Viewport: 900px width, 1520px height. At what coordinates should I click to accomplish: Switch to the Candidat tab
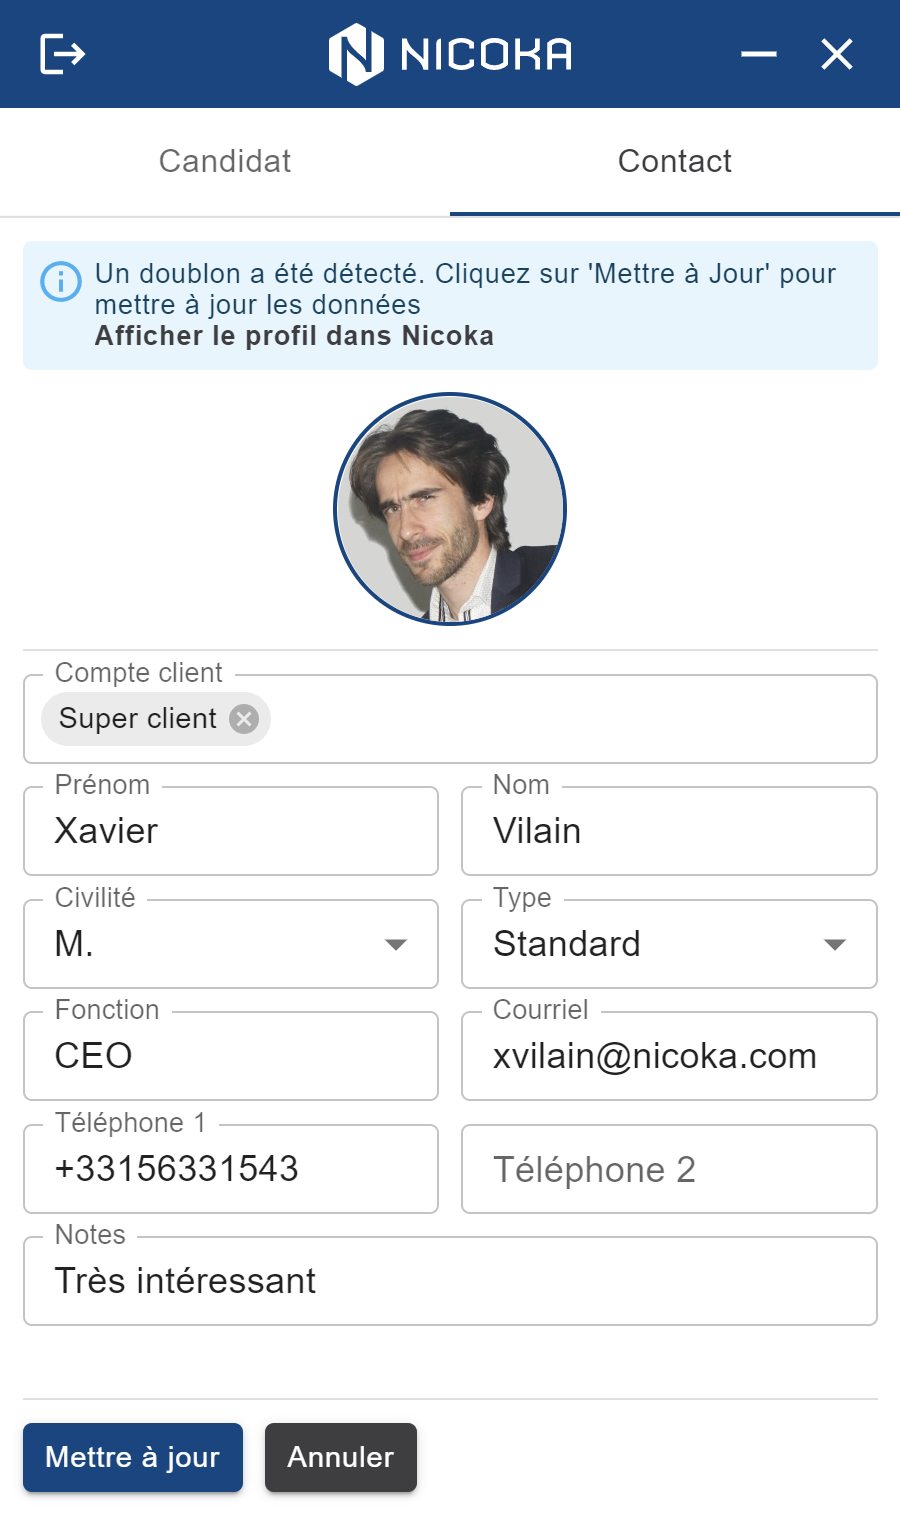225,161
